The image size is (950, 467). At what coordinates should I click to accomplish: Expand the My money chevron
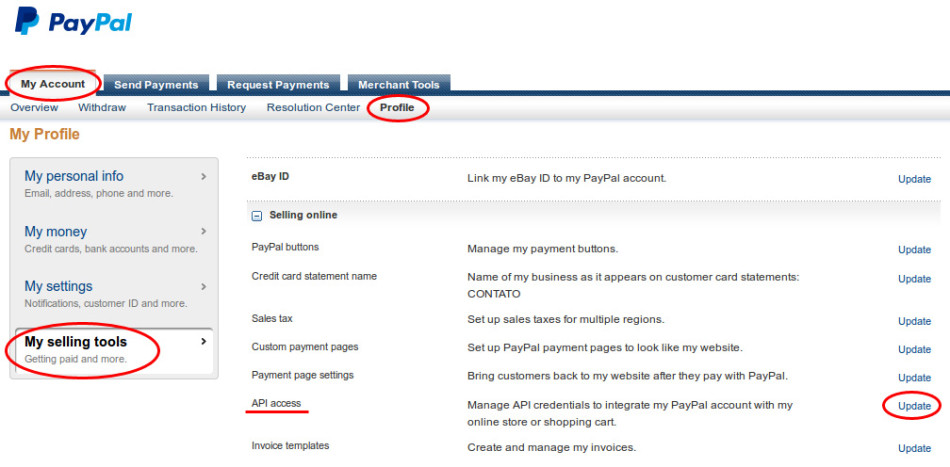204,231
